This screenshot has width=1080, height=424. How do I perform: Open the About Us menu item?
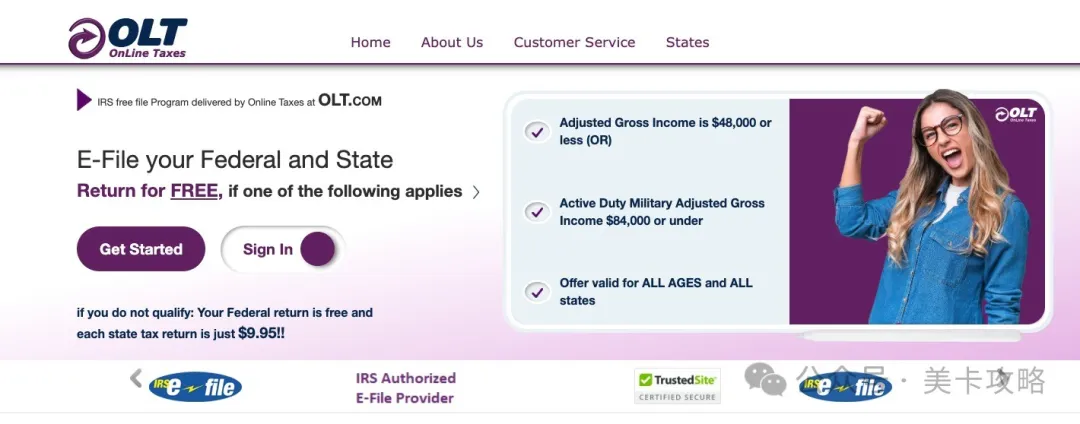(452, 42)
